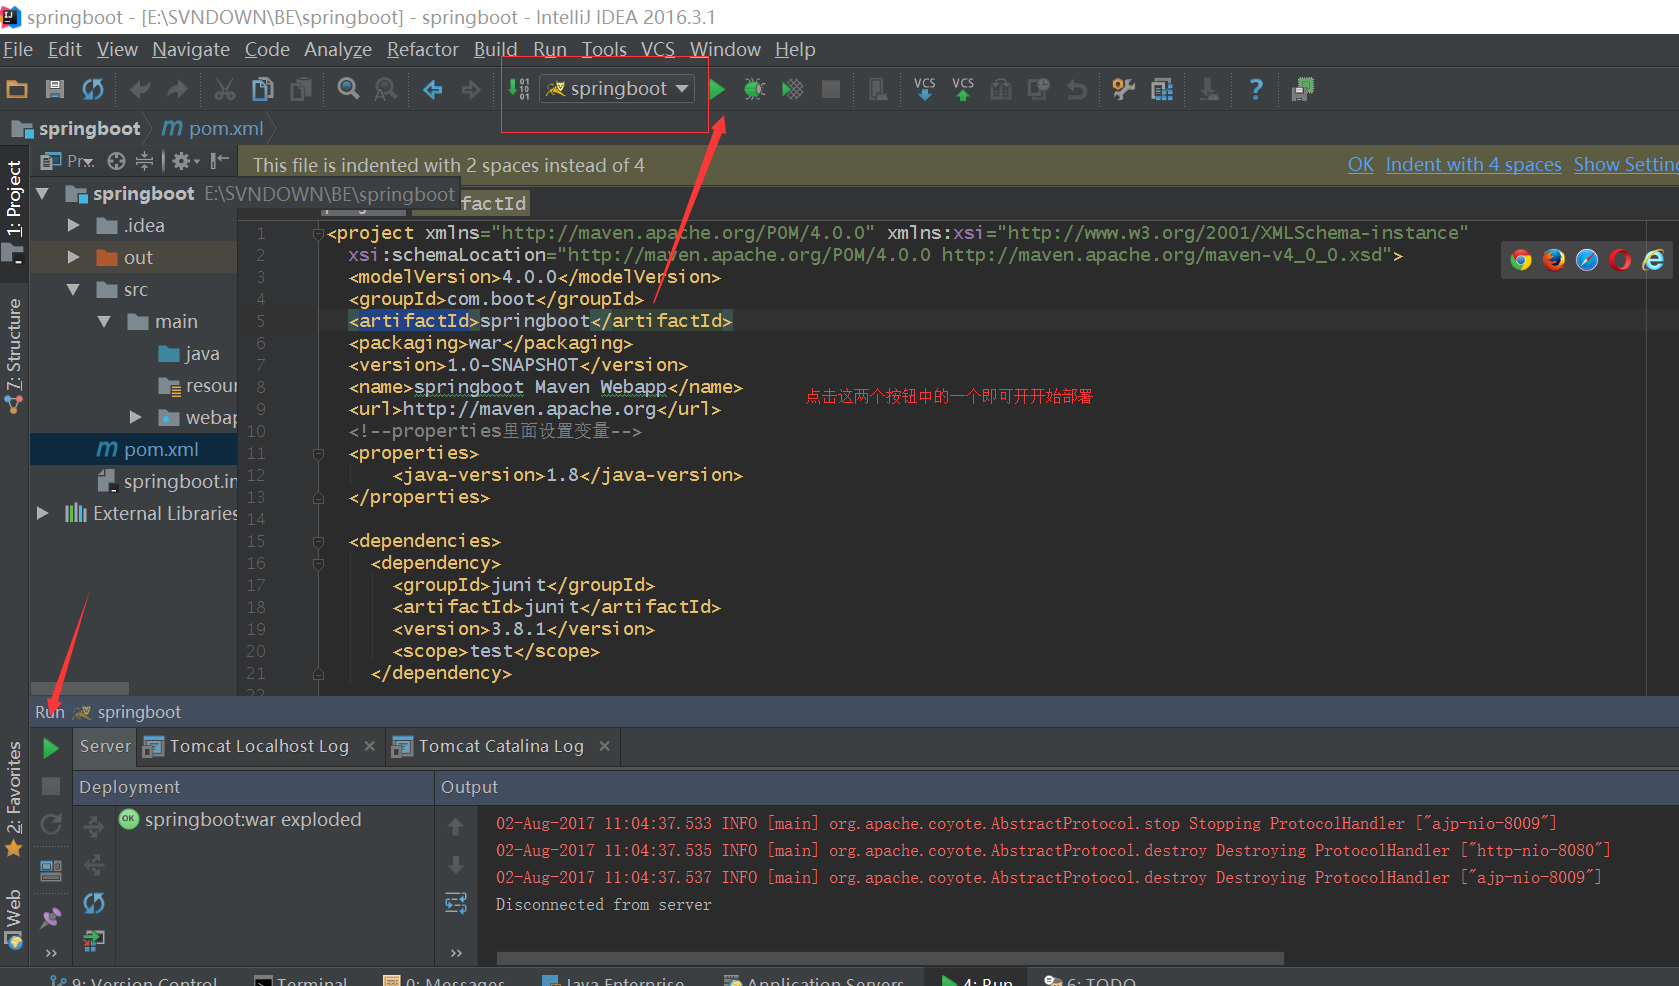Image resolution: width=1679 pixels, height=986 pixels.
Task: Open in Internet Explorer browser icon in editor
Action: pos(1654,260)
